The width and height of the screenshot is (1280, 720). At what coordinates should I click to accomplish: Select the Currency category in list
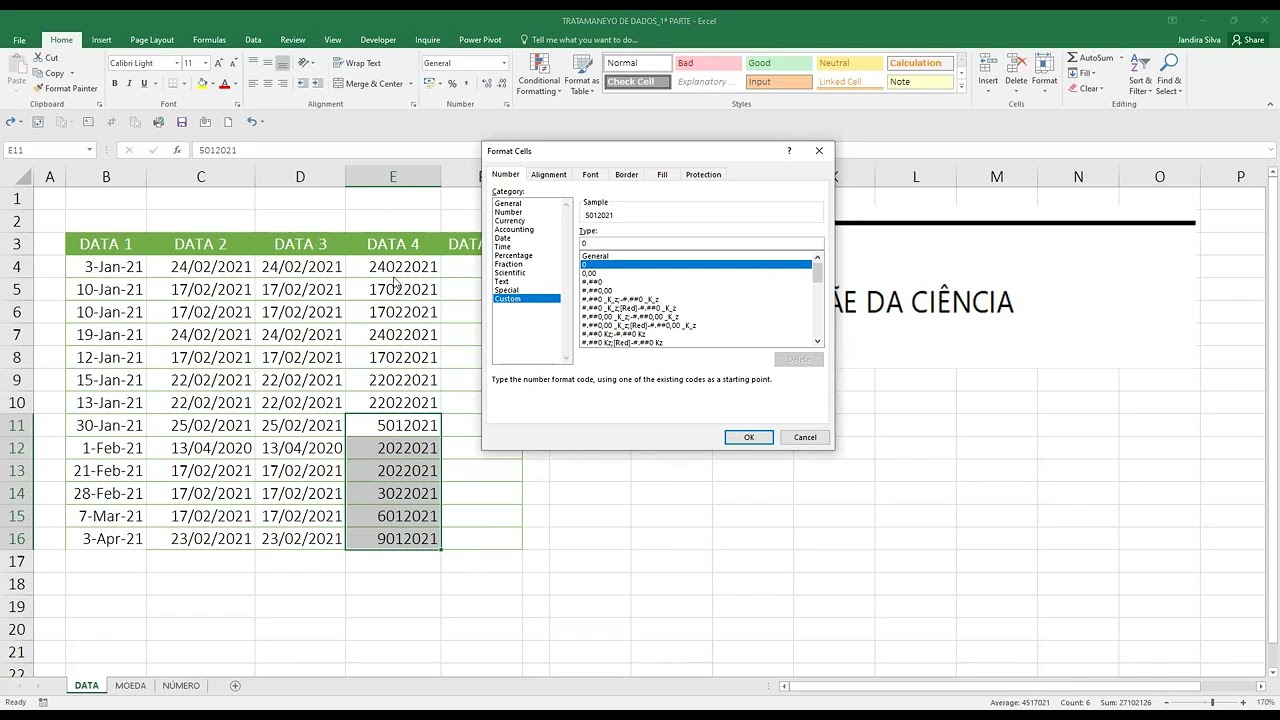point(509,221)
